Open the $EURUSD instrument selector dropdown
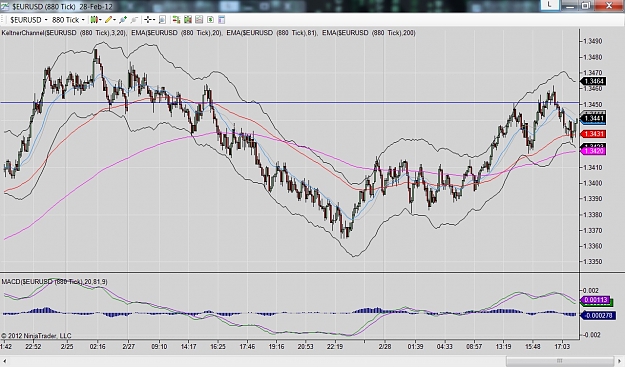Viewport: 625px width, 367px height. (x=28, y=20)
